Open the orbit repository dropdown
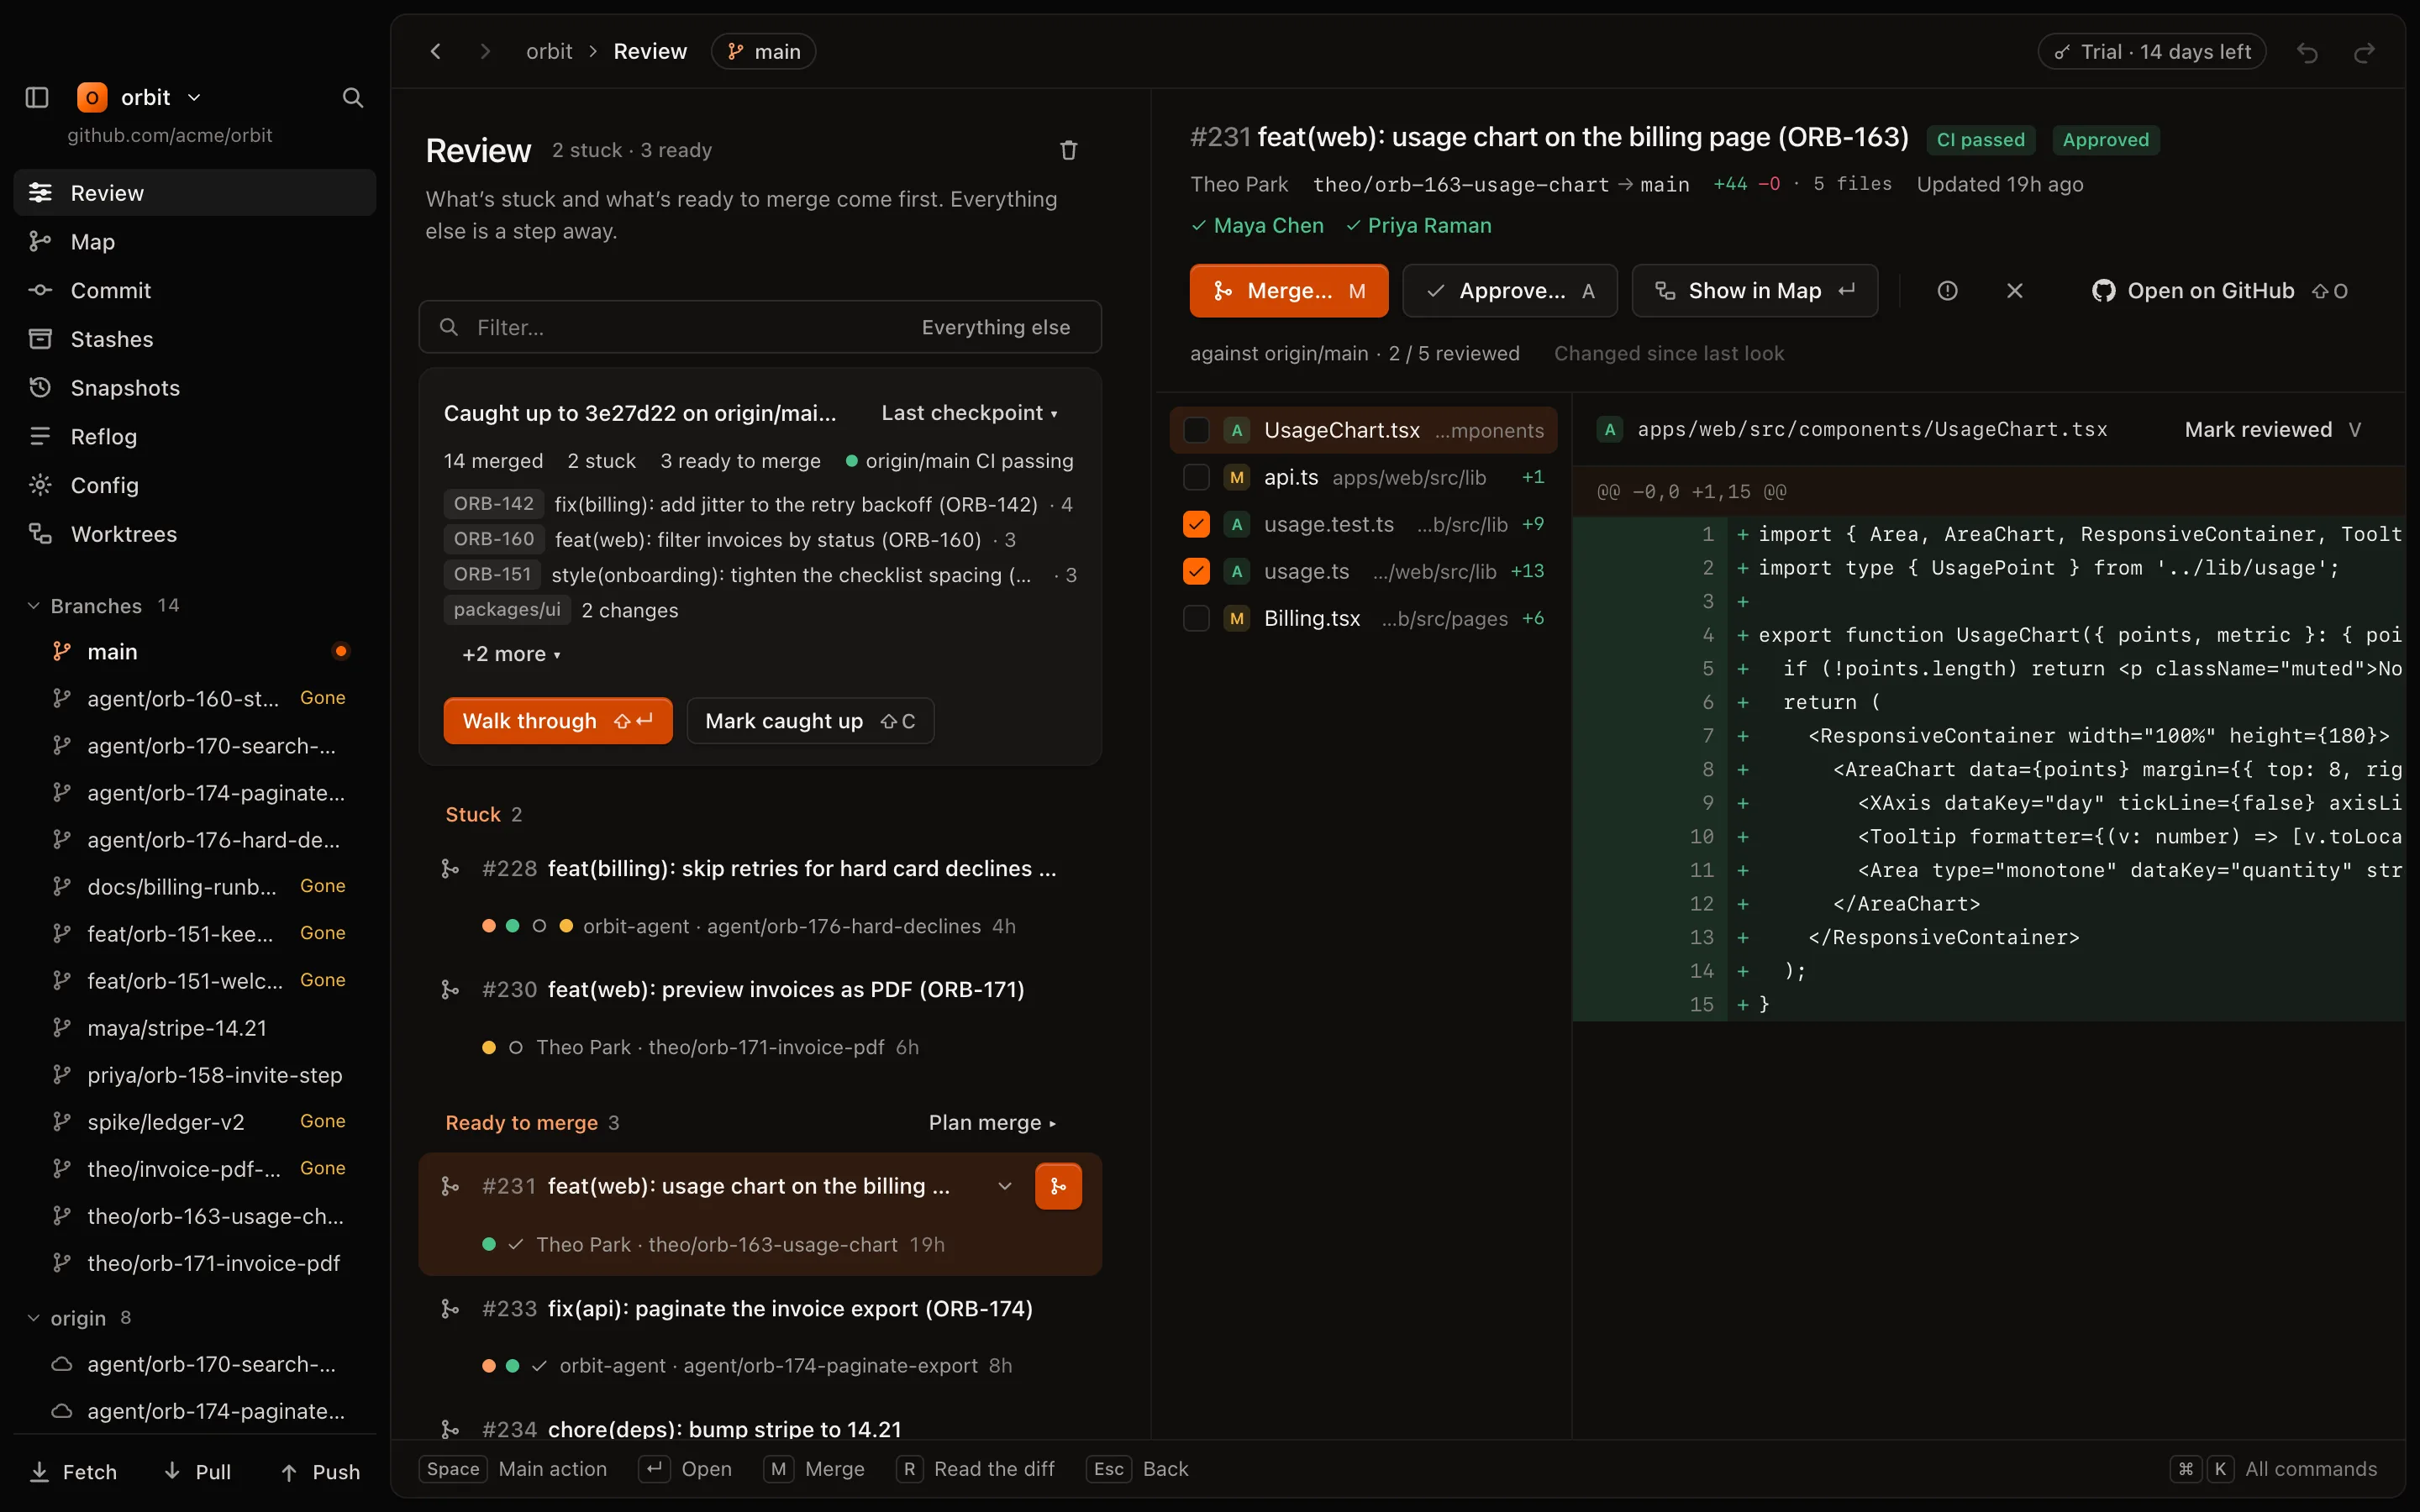The image size is (2420, 1512). tap(139, 97)
